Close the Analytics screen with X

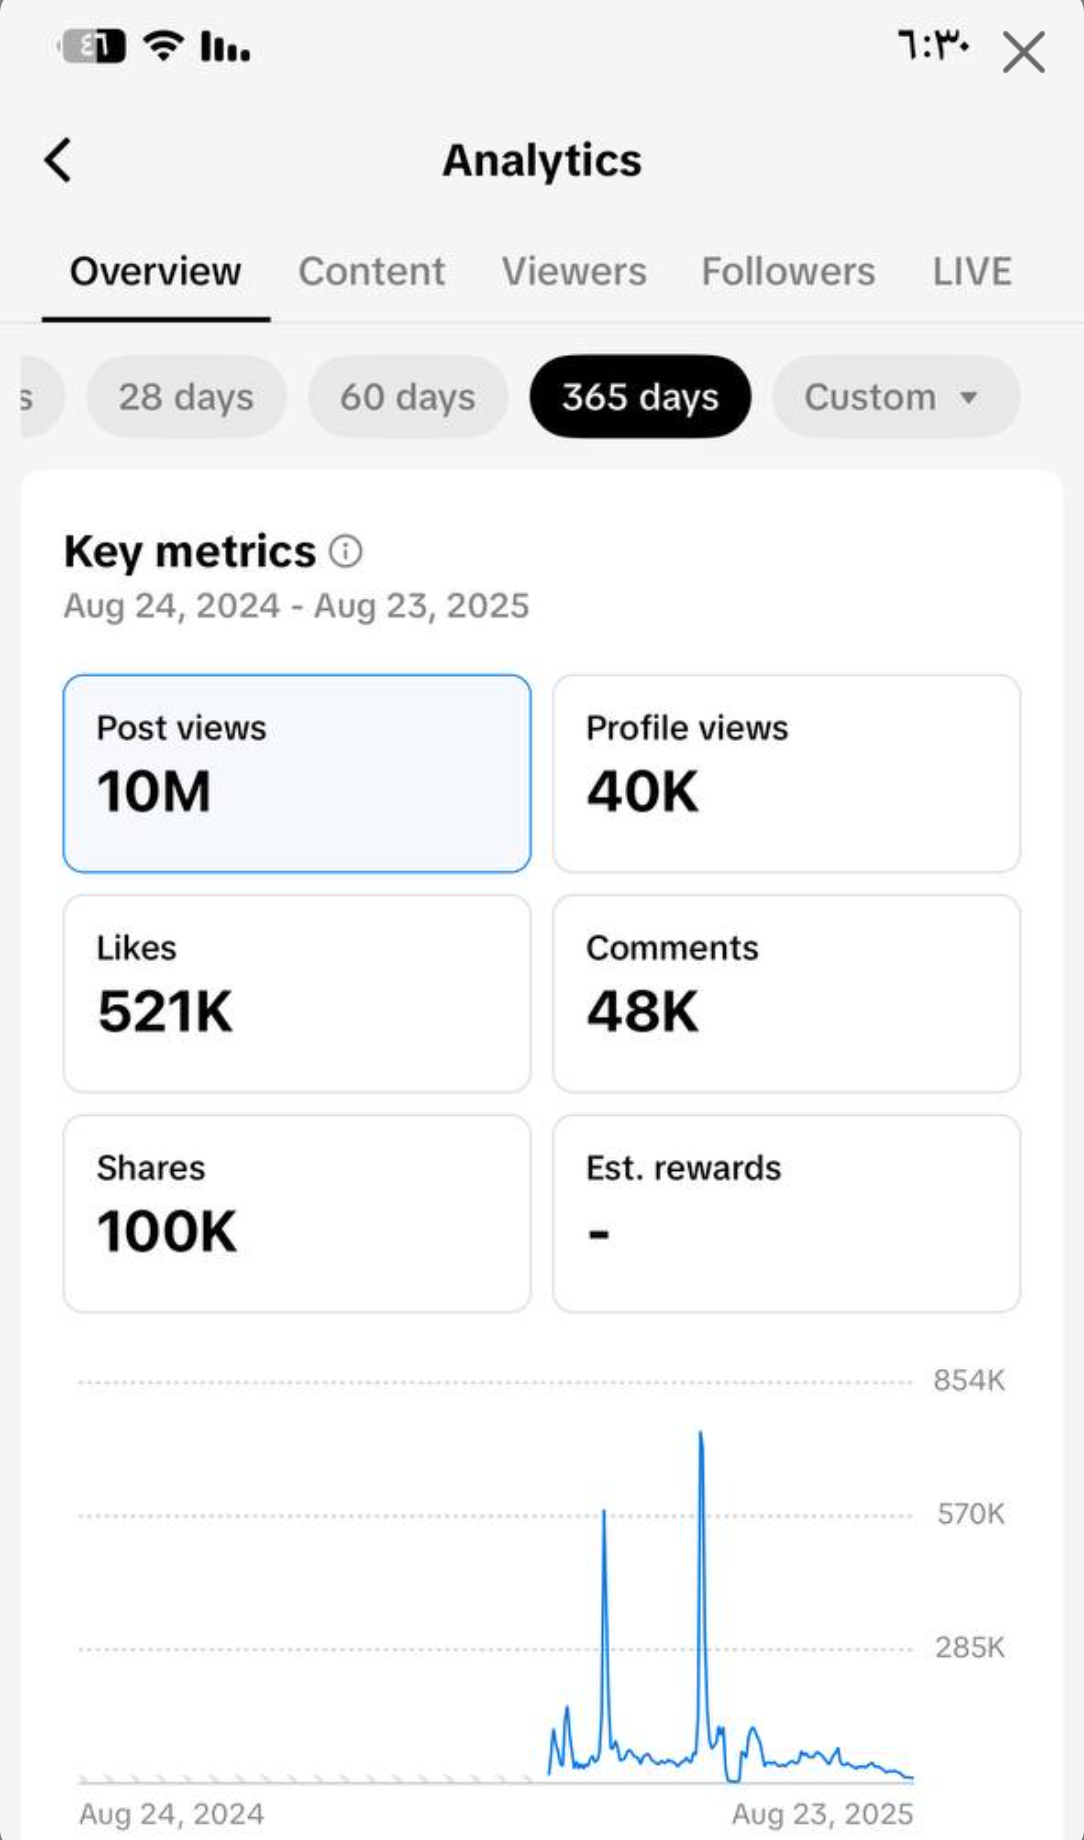[1023, 52]
